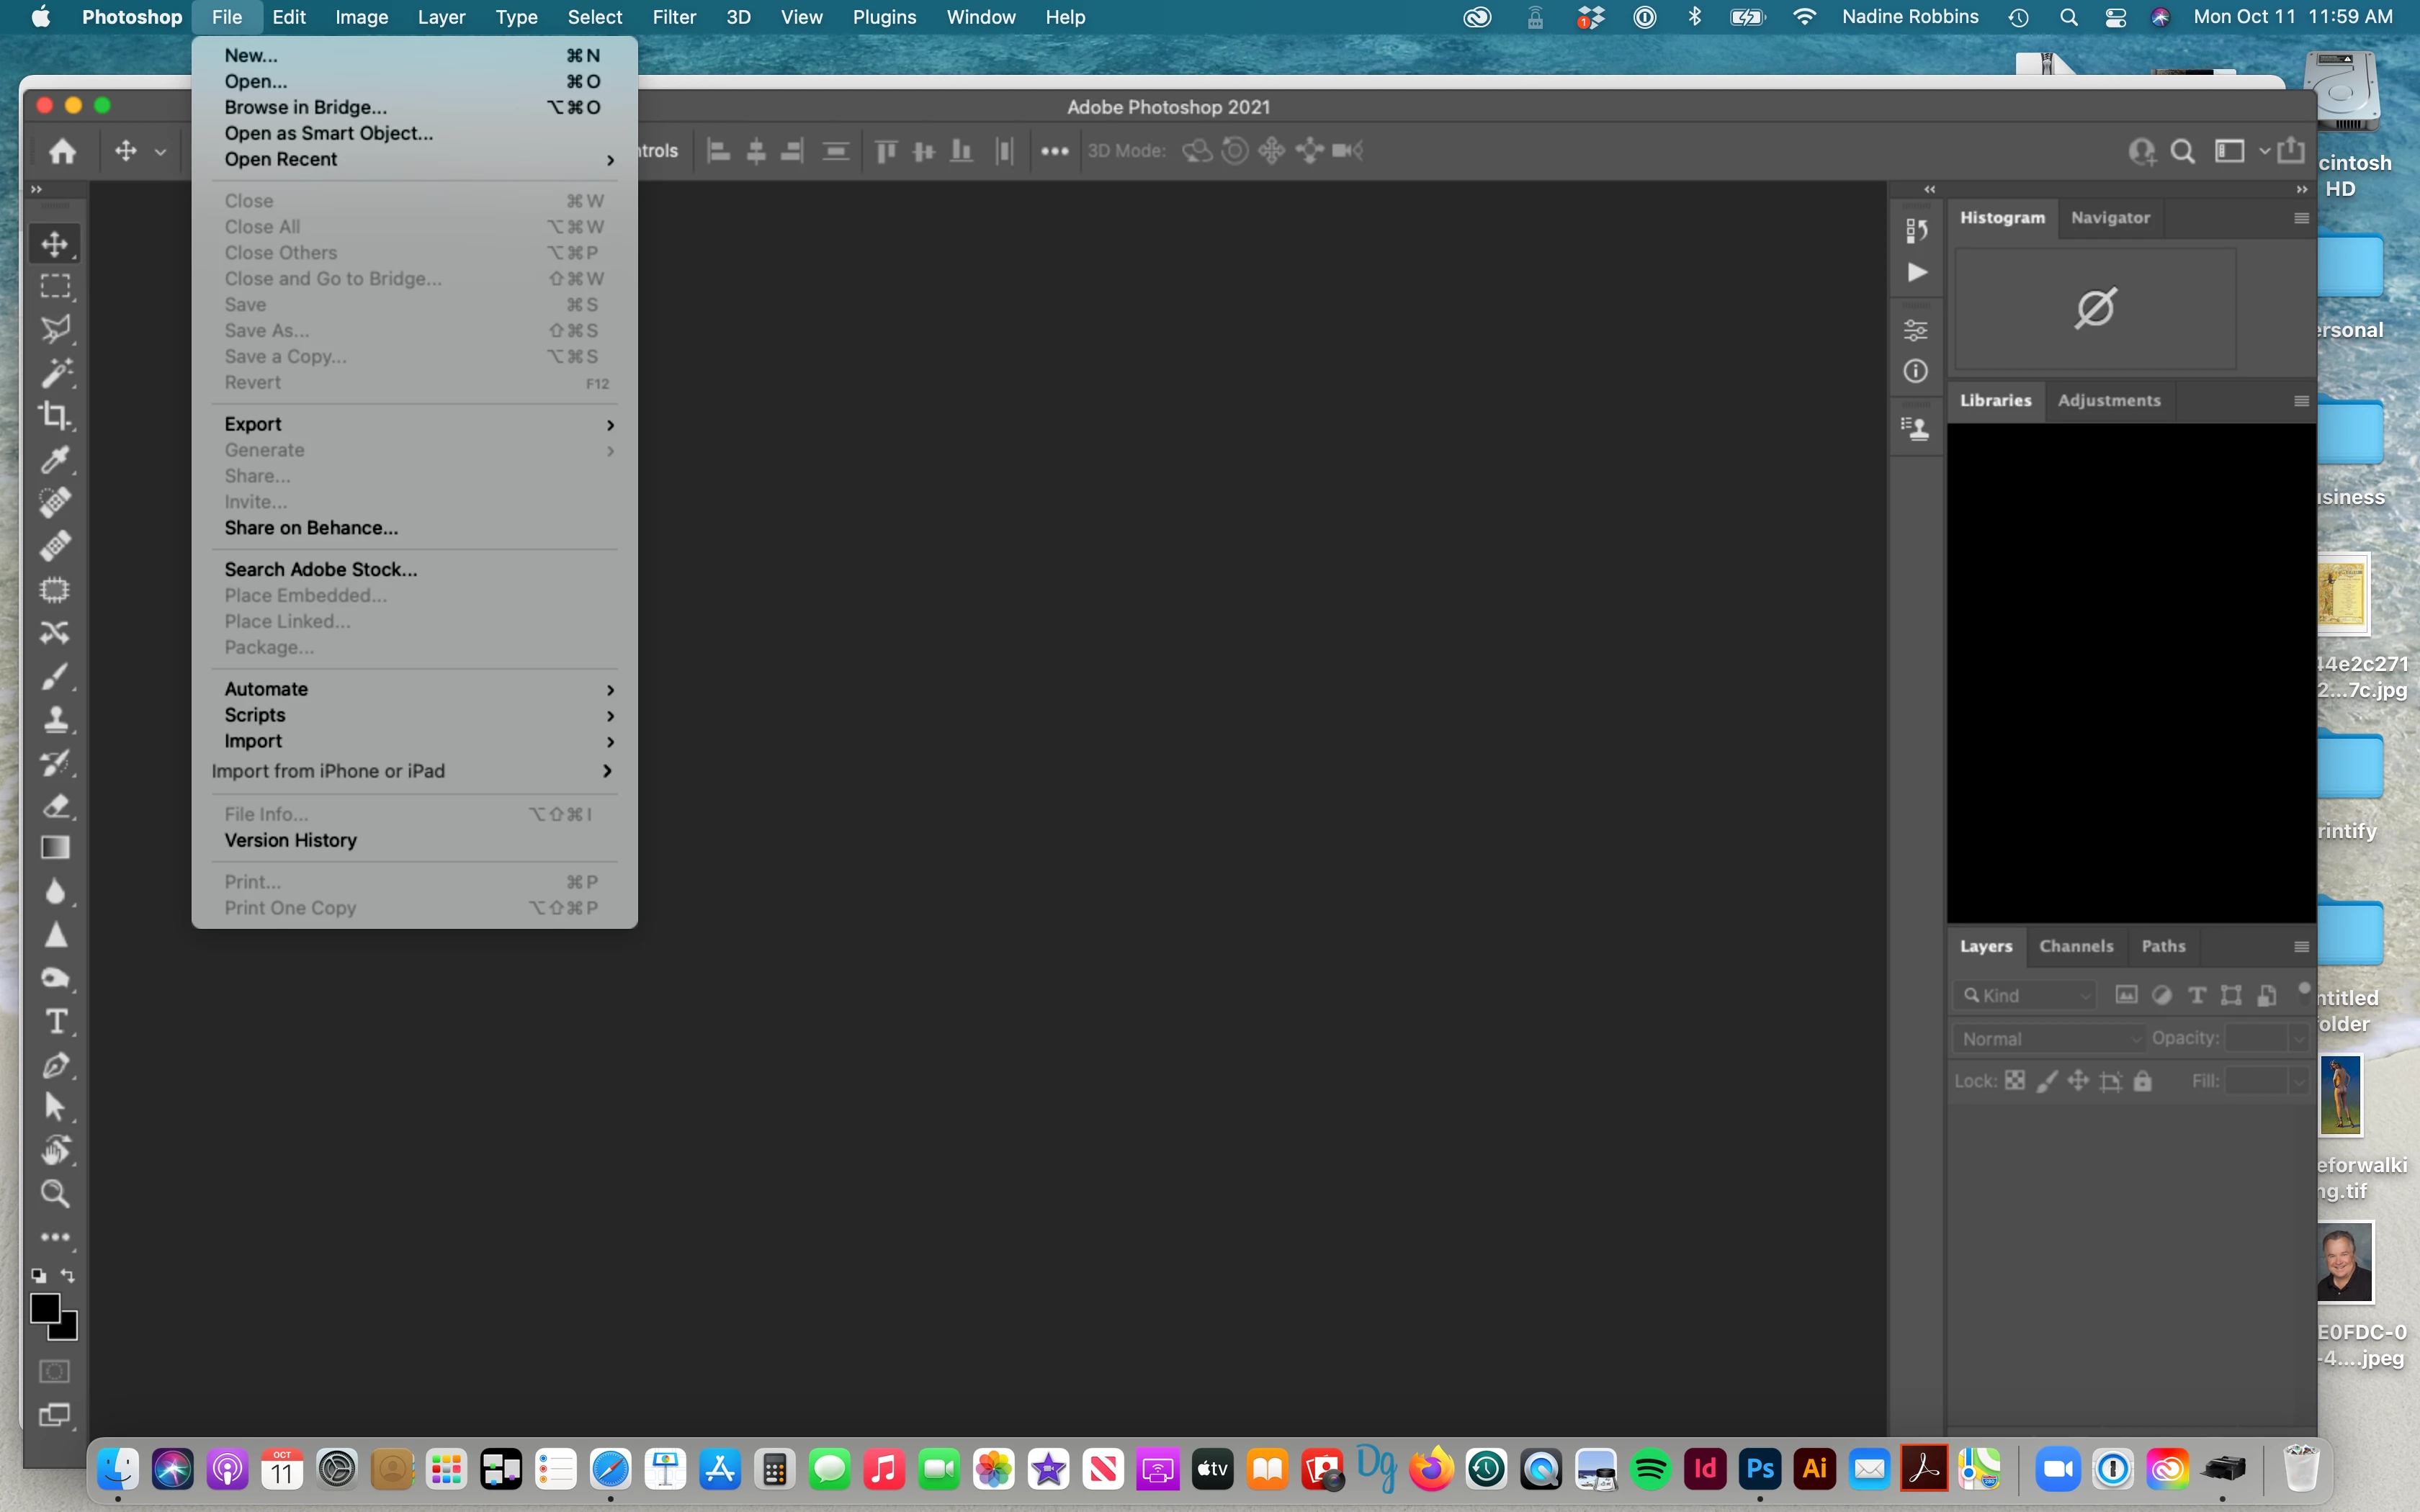Select the Gradient tool
Image resolution: width=2420 pixels, height=1512 pixels.
click(55, 848)
